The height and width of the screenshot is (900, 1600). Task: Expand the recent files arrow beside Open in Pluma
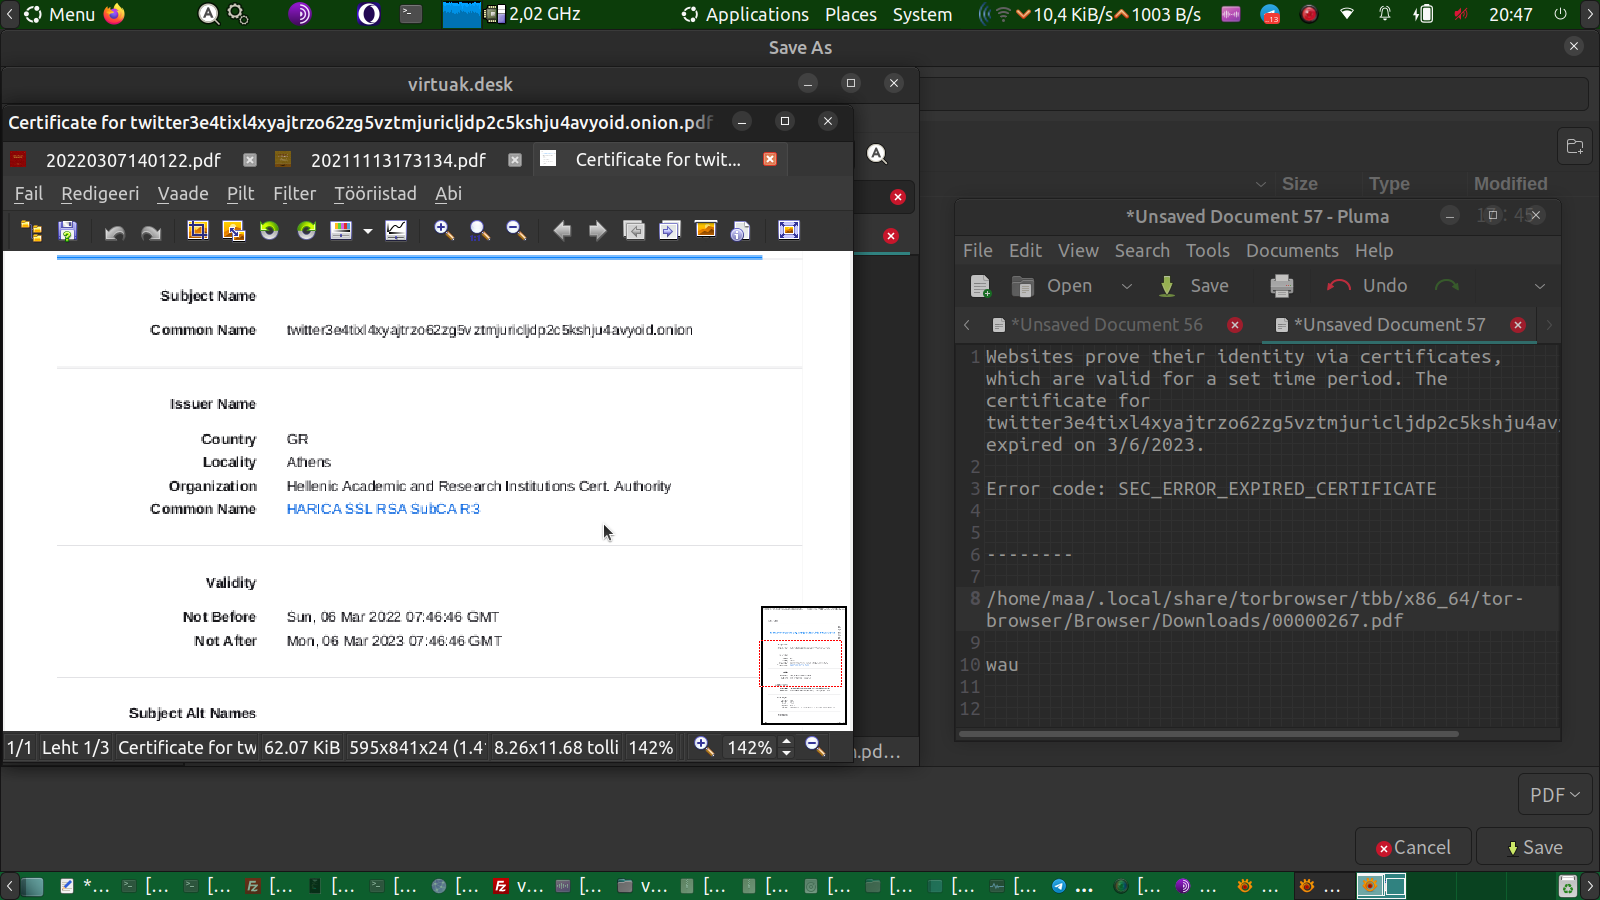click(x=1127, y=286)
